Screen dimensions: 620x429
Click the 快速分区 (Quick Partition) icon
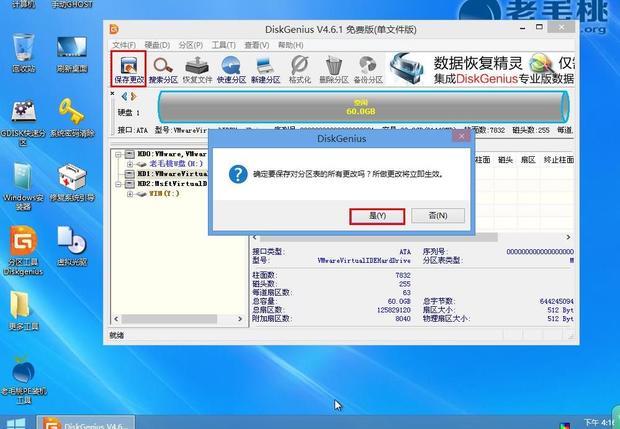[232, 69]
